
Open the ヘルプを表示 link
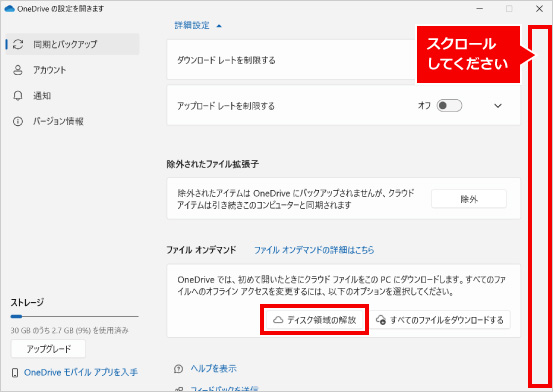click(x=213, y=369)
